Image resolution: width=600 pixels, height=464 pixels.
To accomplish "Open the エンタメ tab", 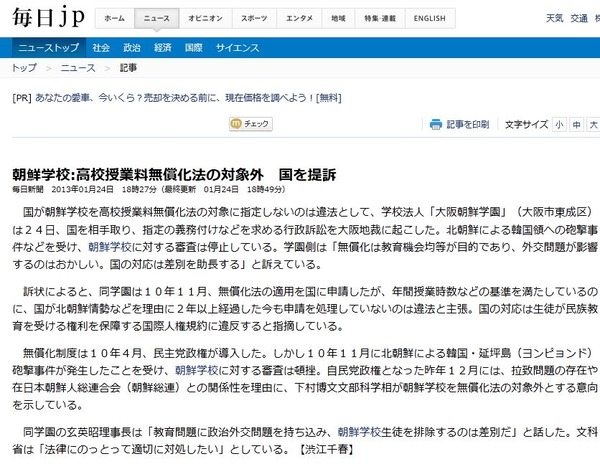I will [299, 18].
